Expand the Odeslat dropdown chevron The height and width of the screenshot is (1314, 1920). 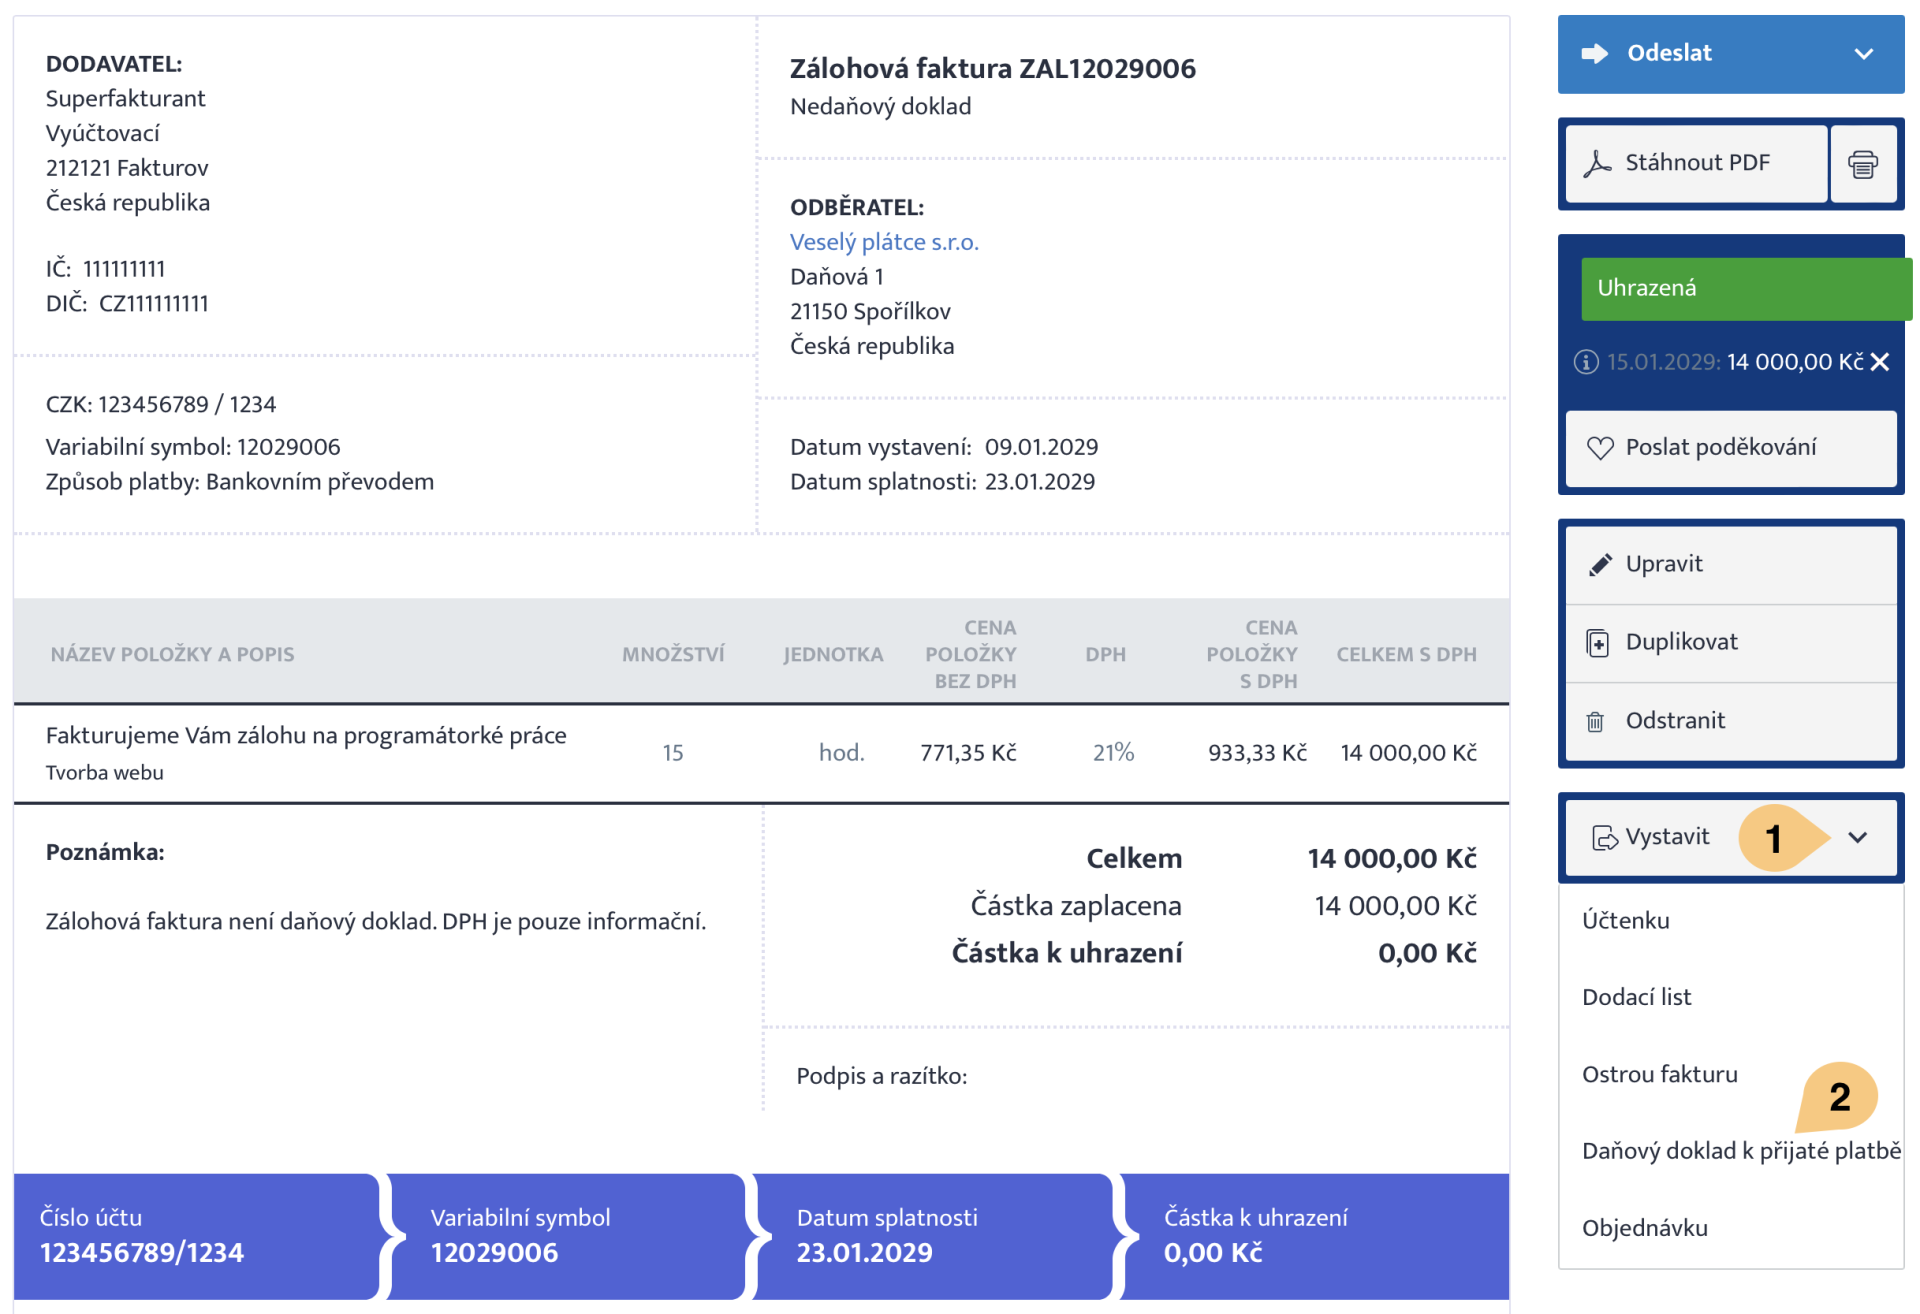tap(1863, 54)
